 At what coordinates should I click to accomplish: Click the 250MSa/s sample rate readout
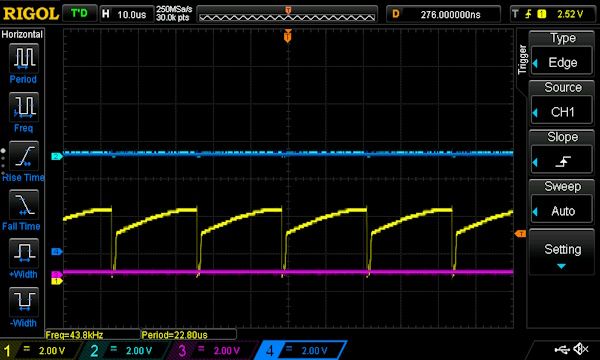coord(174,9)
